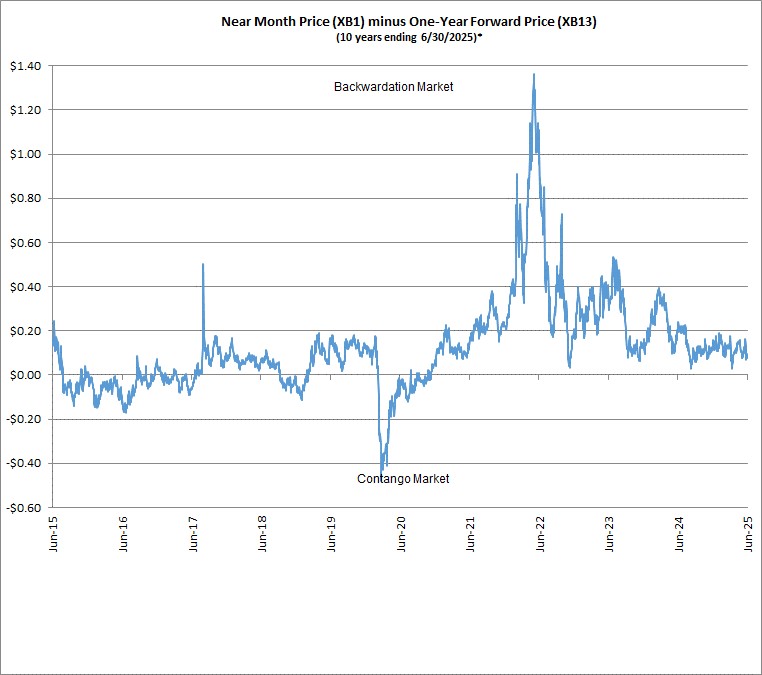Click the Jun-20 x-axis label

point(400,534)
